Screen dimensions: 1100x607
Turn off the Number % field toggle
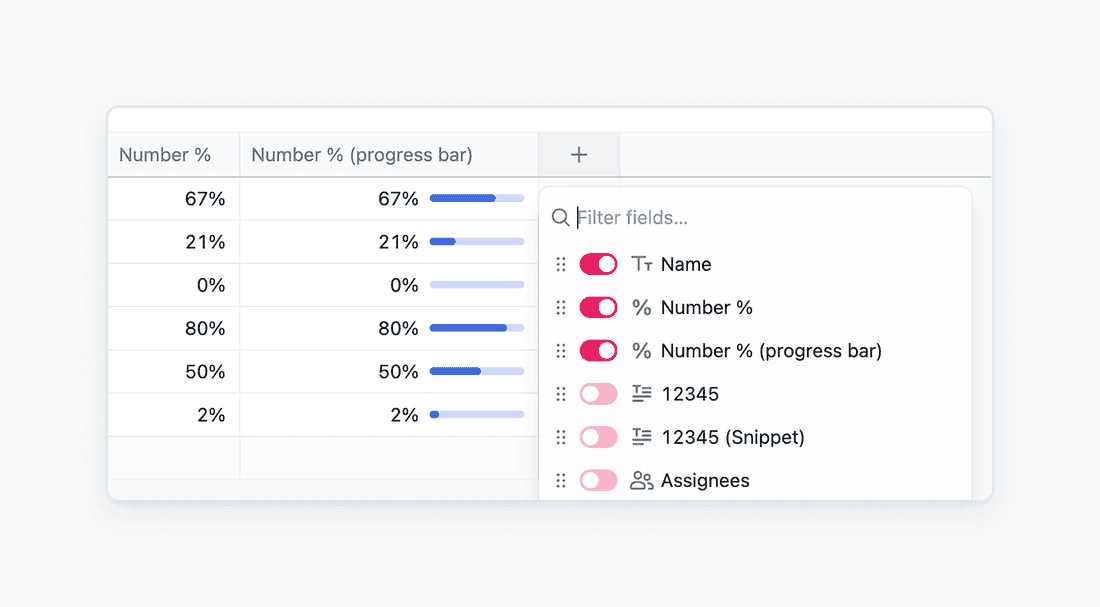[598, 307]
